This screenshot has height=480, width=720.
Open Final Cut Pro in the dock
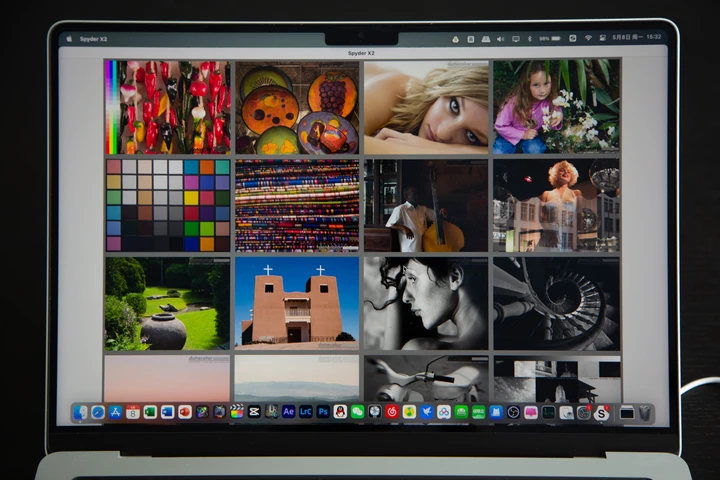click(237, 412)
